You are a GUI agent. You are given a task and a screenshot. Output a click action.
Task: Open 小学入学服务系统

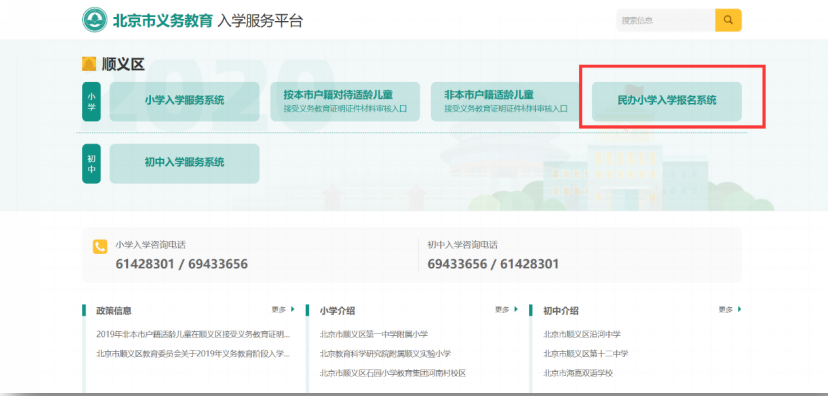[x=184, y=101]
